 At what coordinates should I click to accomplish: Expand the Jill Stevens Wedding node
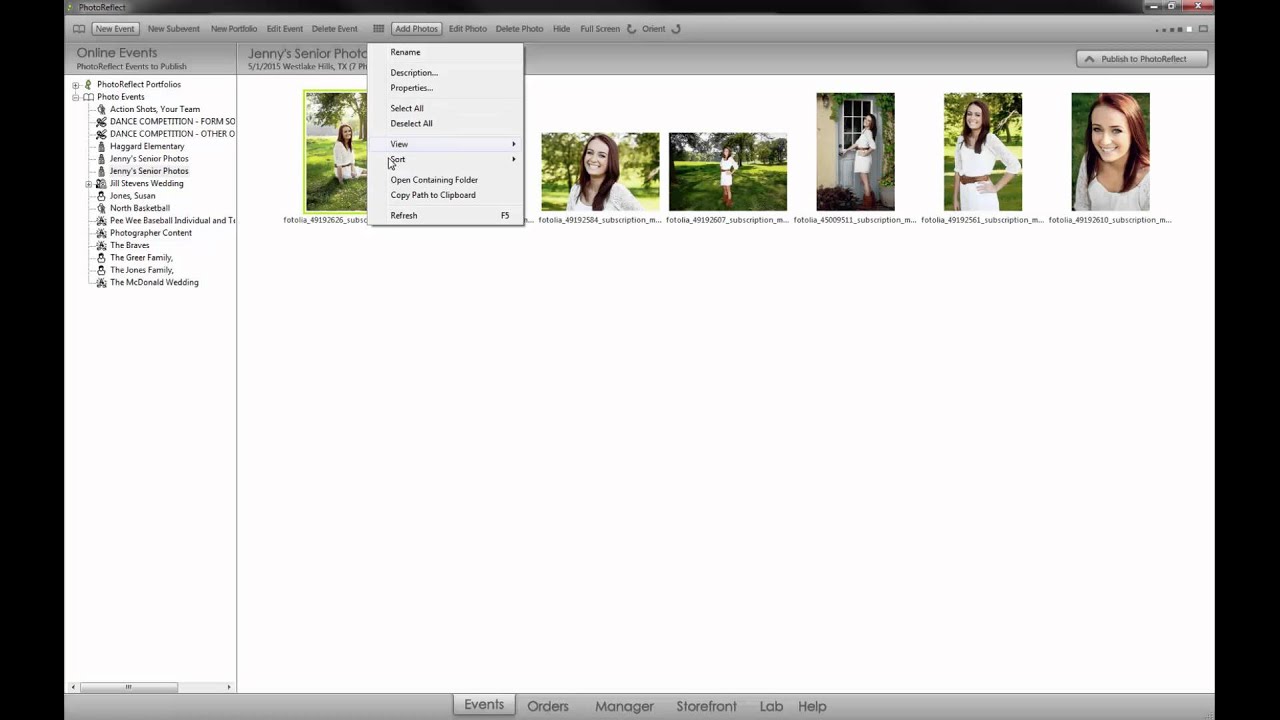[88, 184]
